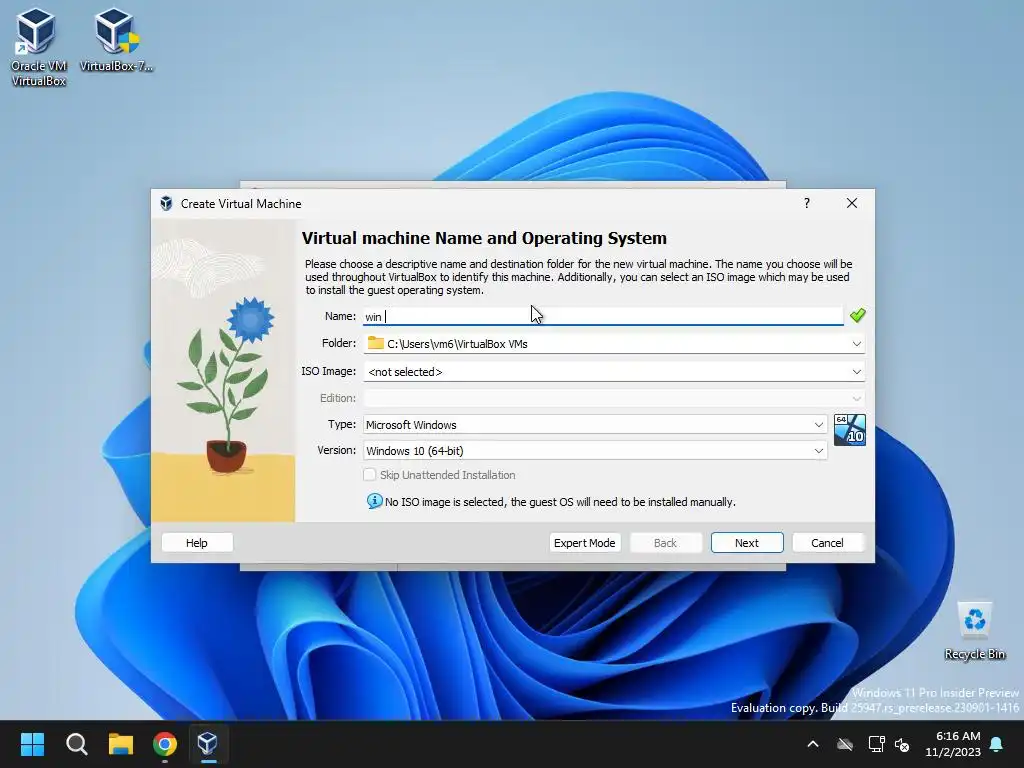The image size is (1024, 768).
Task: Click Next to continue
Action: (x=746, y=543)
